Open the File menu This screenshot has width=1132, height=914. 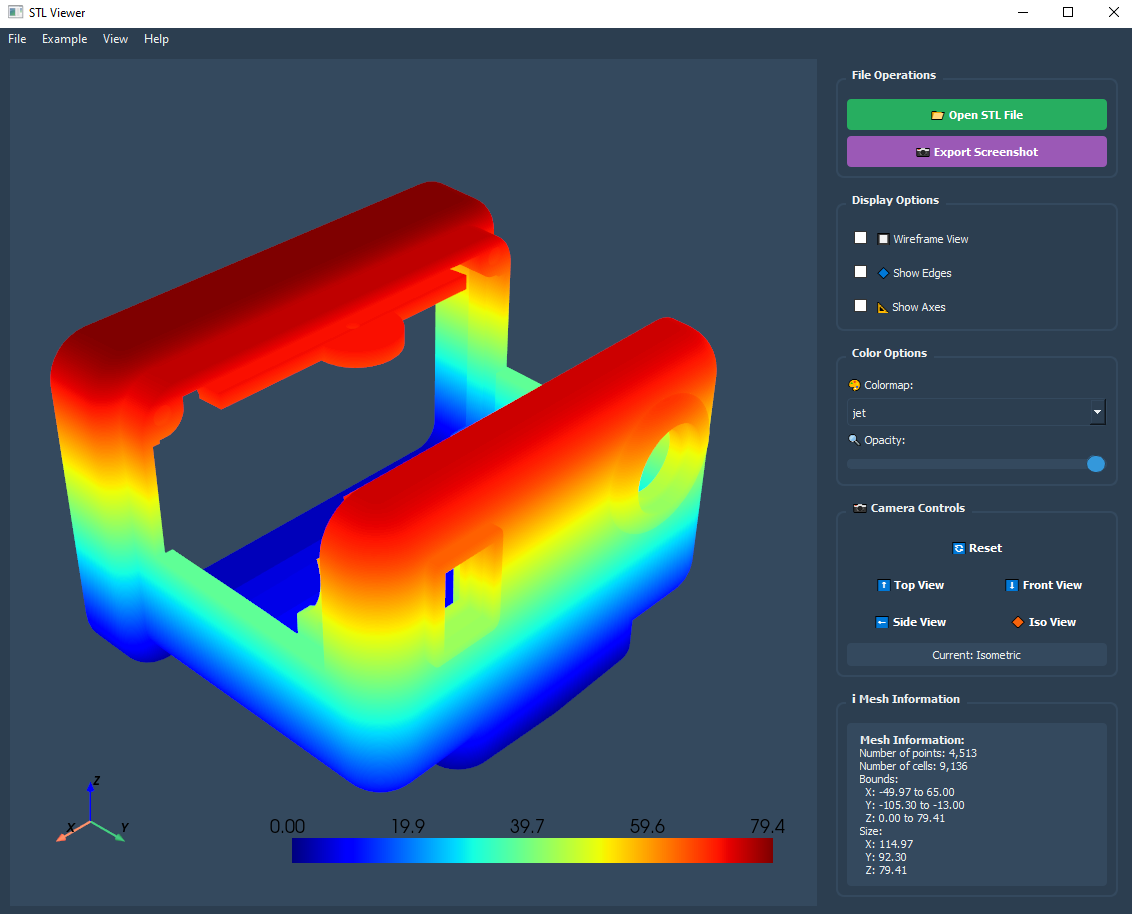click(x=17, y=39)
